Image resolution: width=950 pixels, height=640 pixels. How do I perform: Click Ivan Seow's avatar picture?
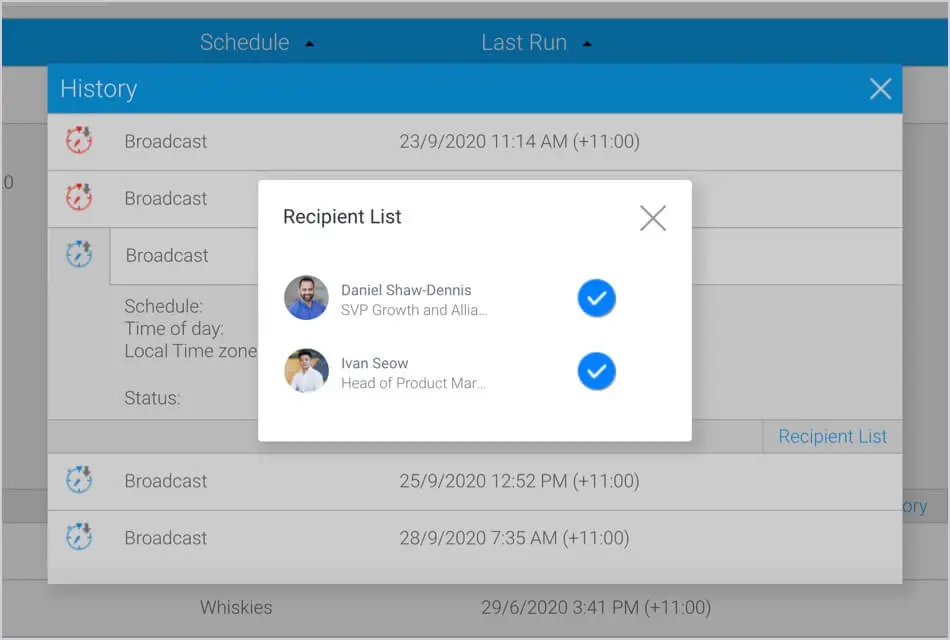click(x=306, y=371)
